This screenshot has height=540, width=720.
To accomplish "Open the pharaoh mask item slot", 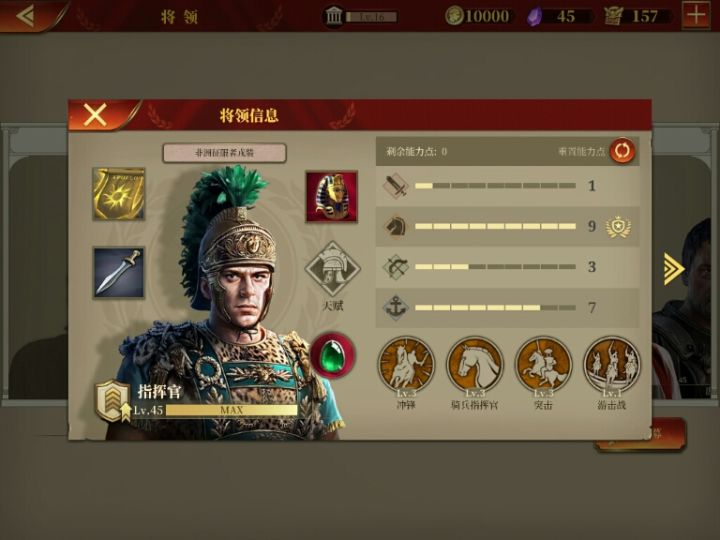I will point(332,197).
